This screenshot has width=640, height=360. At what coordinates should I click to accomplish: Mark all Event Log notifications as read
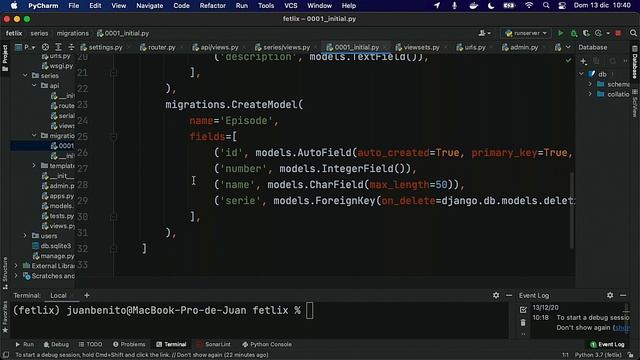coord(523,310)
